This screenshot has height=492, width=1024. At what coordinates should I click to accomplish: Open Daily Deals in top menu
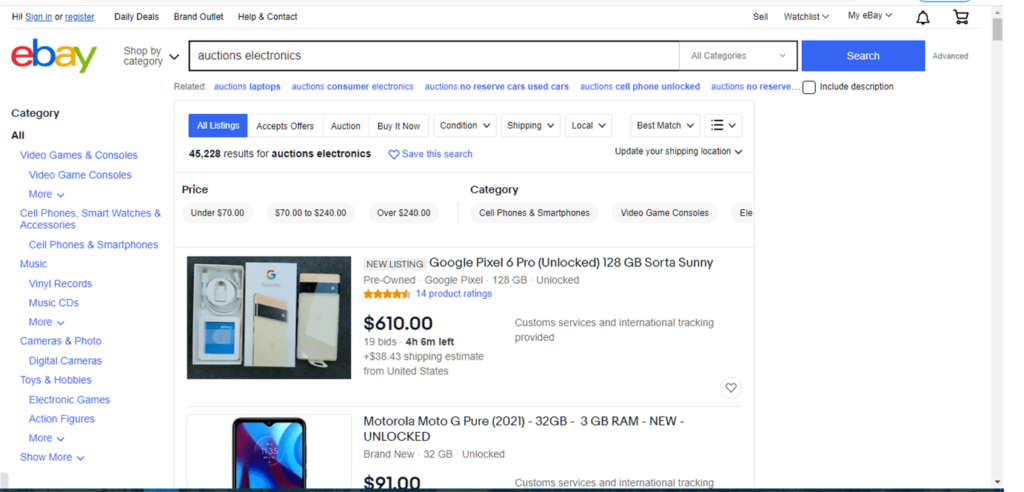[x=136, y=17]
